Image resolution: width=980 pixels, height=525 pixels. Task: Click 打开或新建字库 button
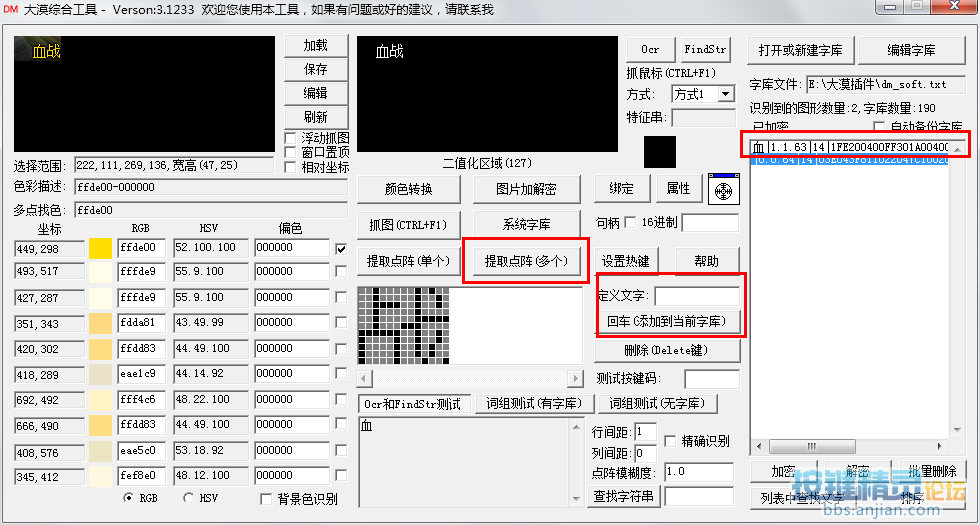[x=801, y=50]
